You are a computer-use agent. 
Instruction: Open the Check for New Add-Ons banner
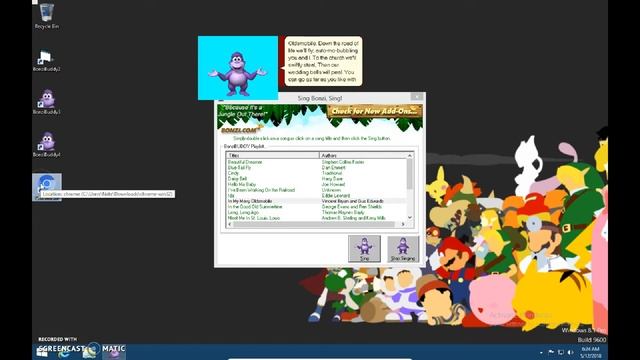(x=374, y=111)
